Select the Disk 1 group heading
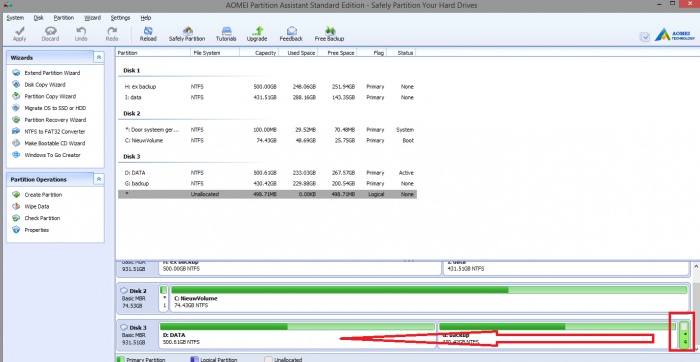700x362 pixels. coord(132,71)
